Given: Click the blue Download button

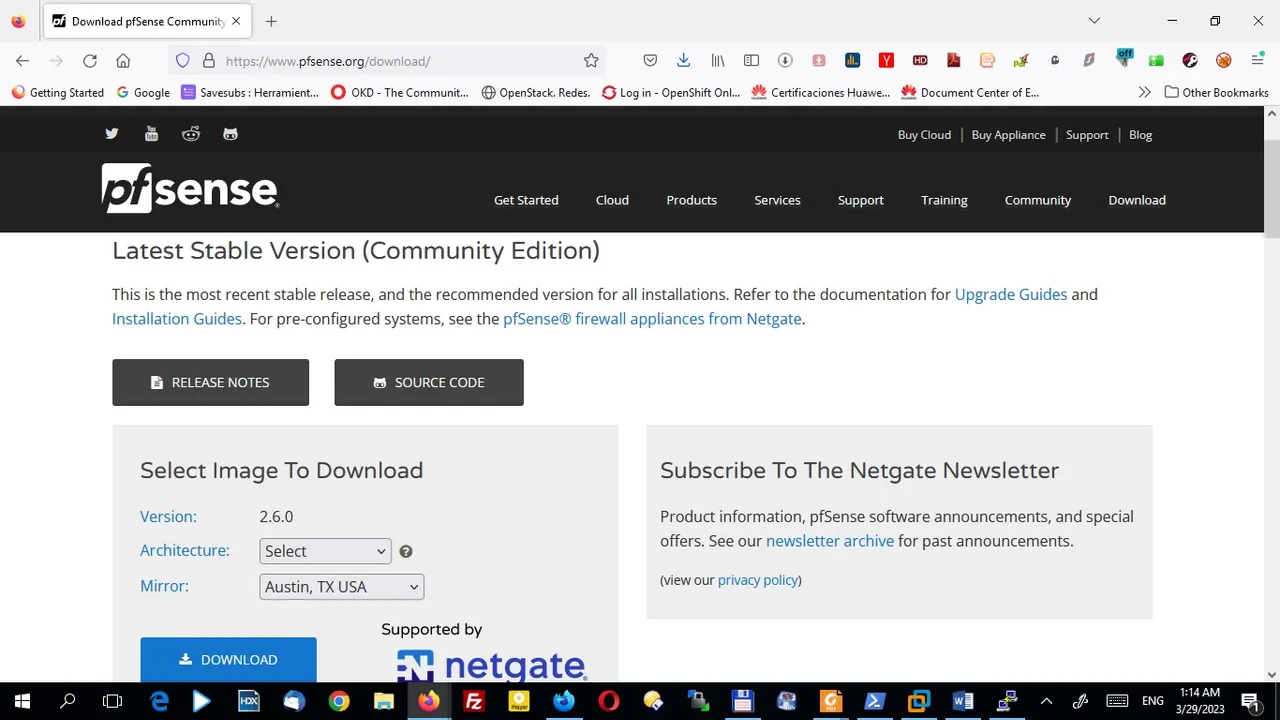Looking at the screenshot, I should tap(228, 659).
